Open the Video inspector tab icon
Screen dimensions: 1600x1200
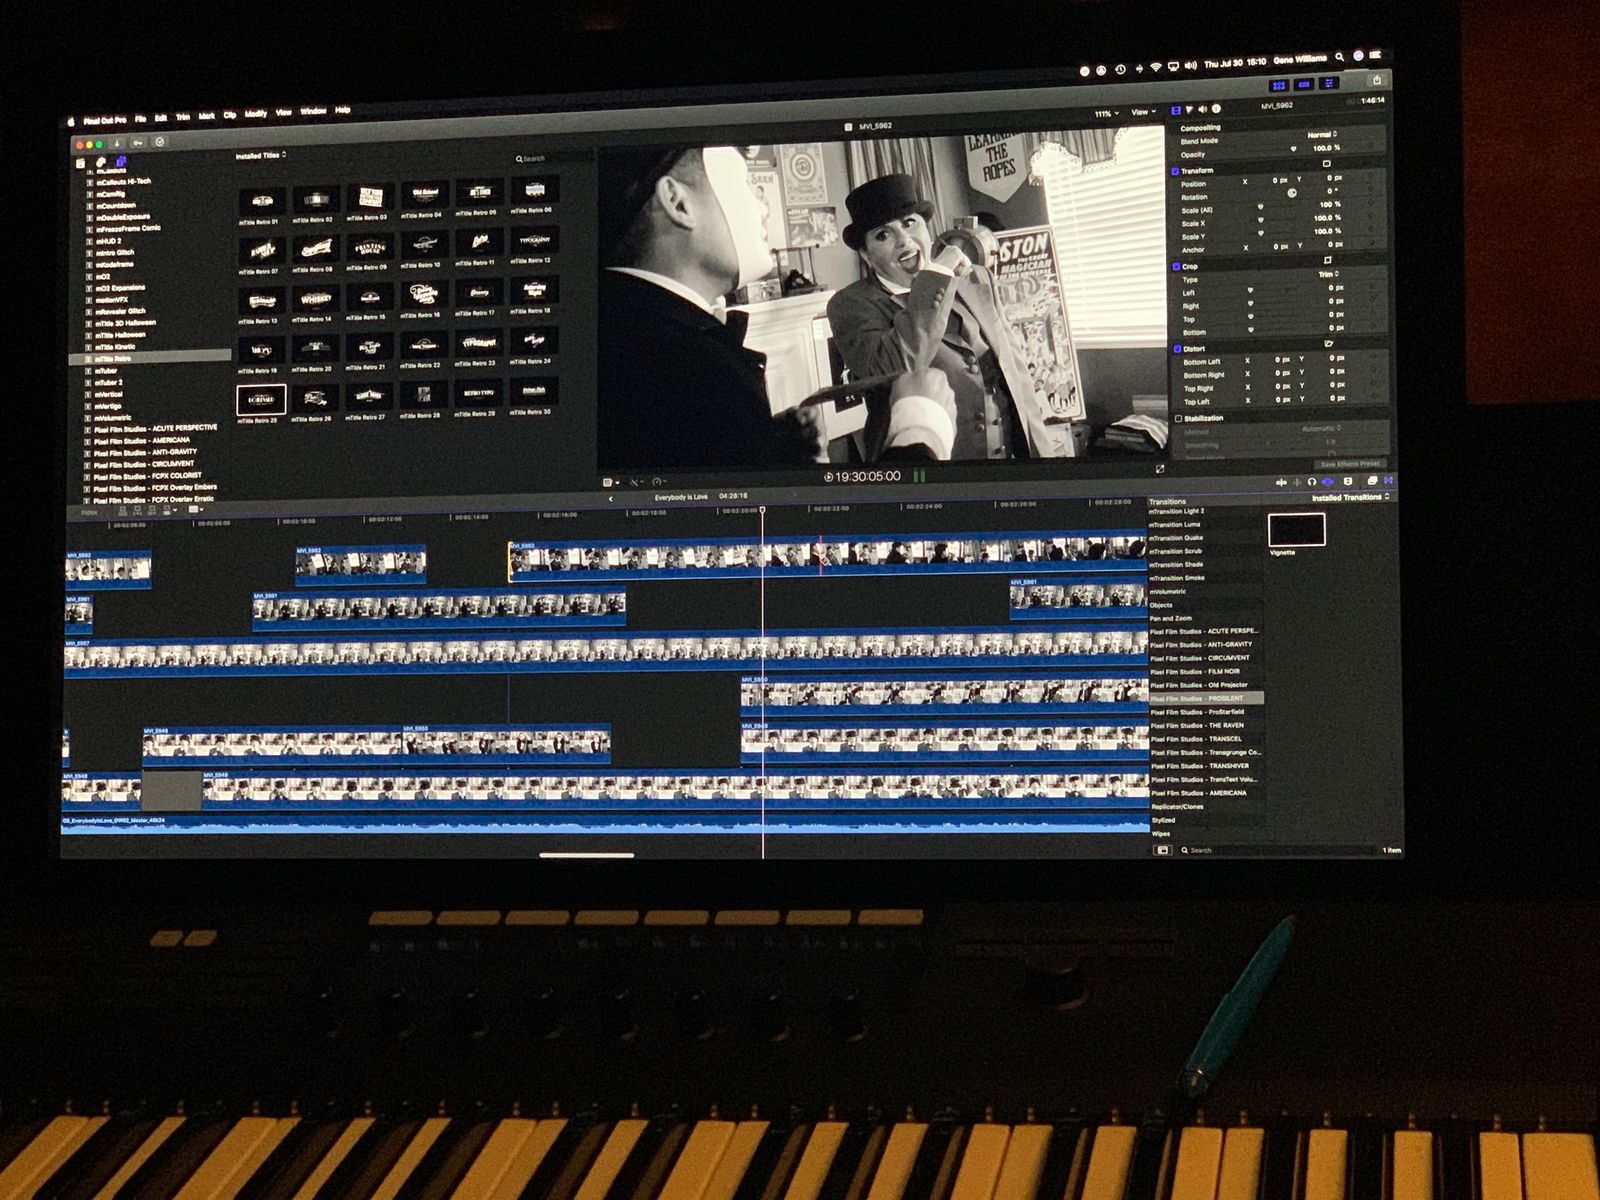(x=1175, y=109)
